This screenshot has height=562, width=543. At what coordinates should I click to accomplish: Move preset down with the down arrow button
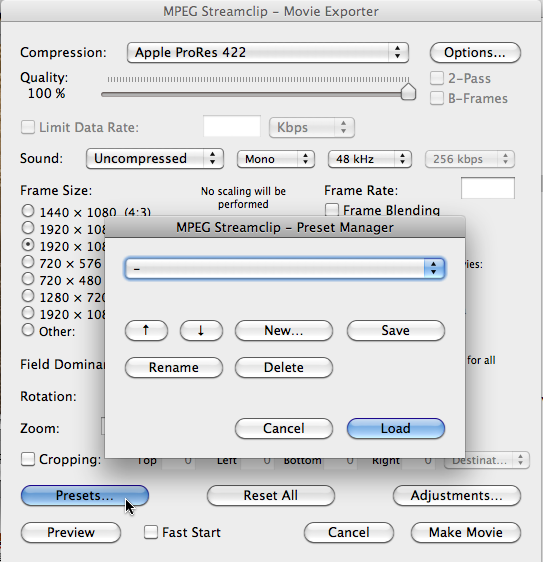click(201, 330)
